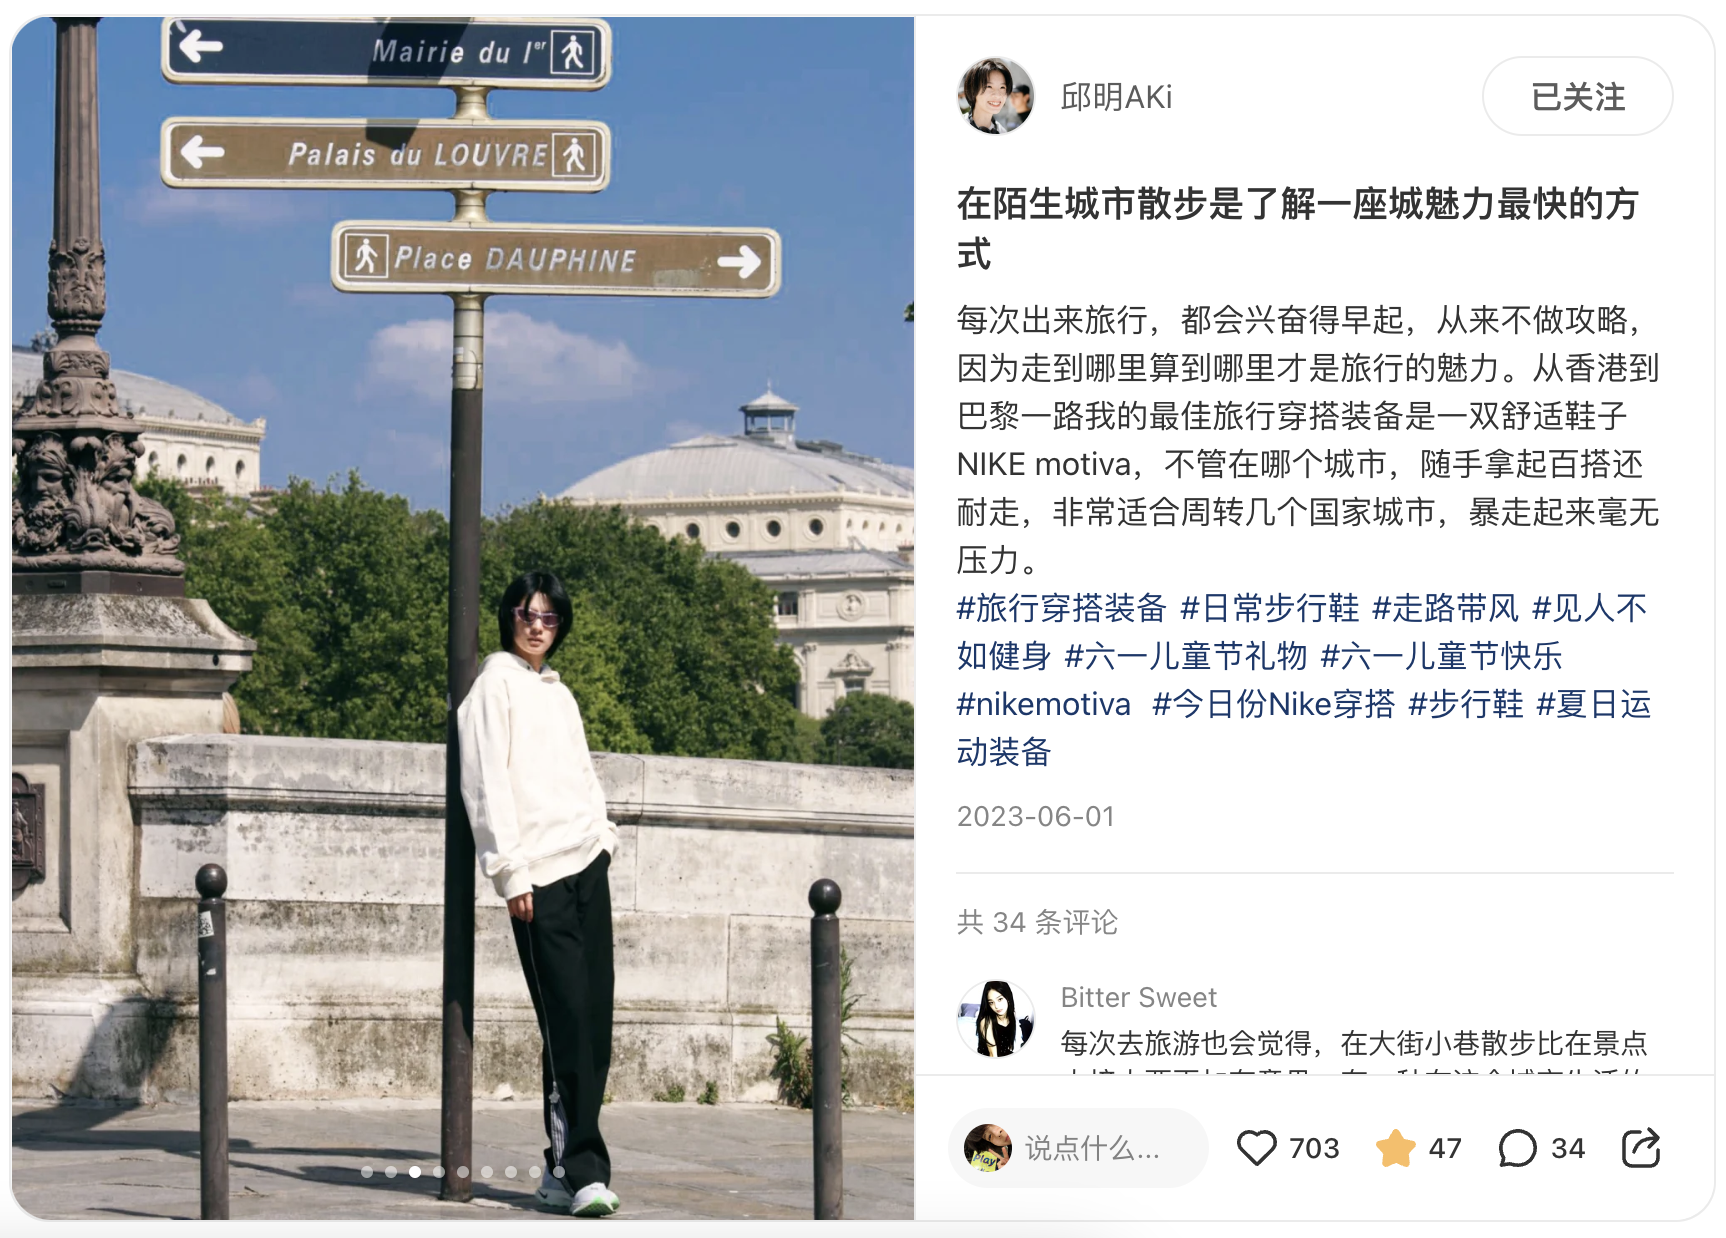Click your own avatar beside the comment box
The height and width of the screenshot is (1238, 1726).
coord(988,1148)
